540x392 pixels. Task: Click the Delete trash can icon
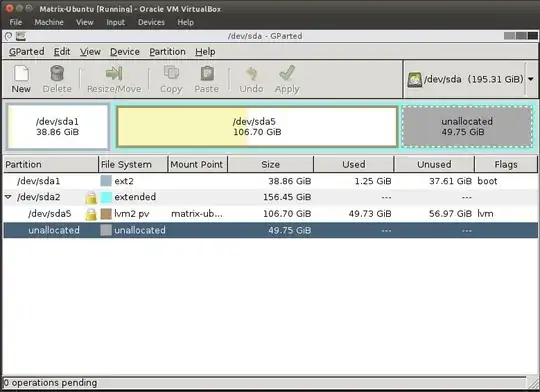coord(57,73)
